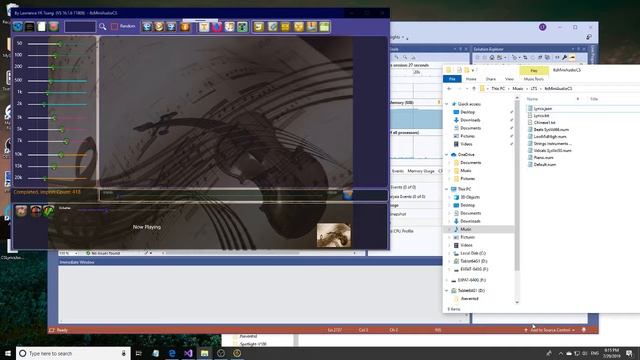The height and width of the screenshot is (360, 640).
Task: Select Downloads under Quick access
Action: click(470, 120)
